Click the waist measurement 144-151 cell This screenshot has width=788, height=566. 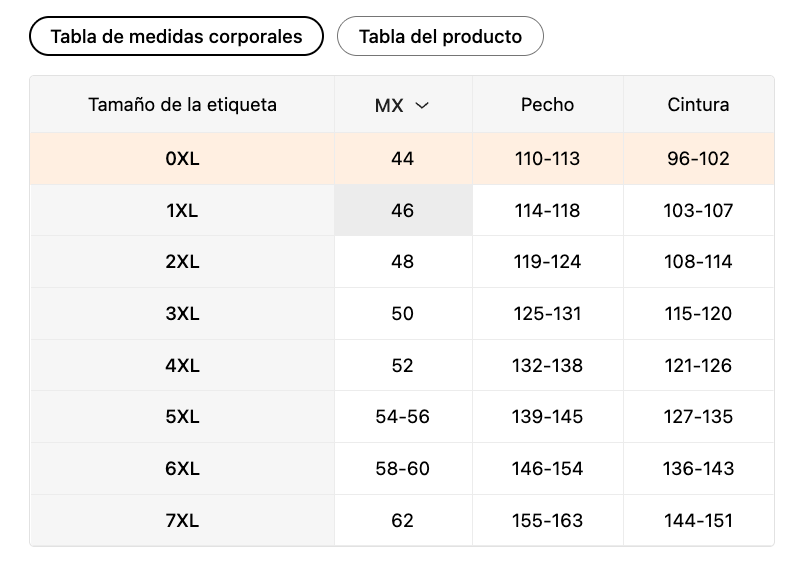coord(698,521)
